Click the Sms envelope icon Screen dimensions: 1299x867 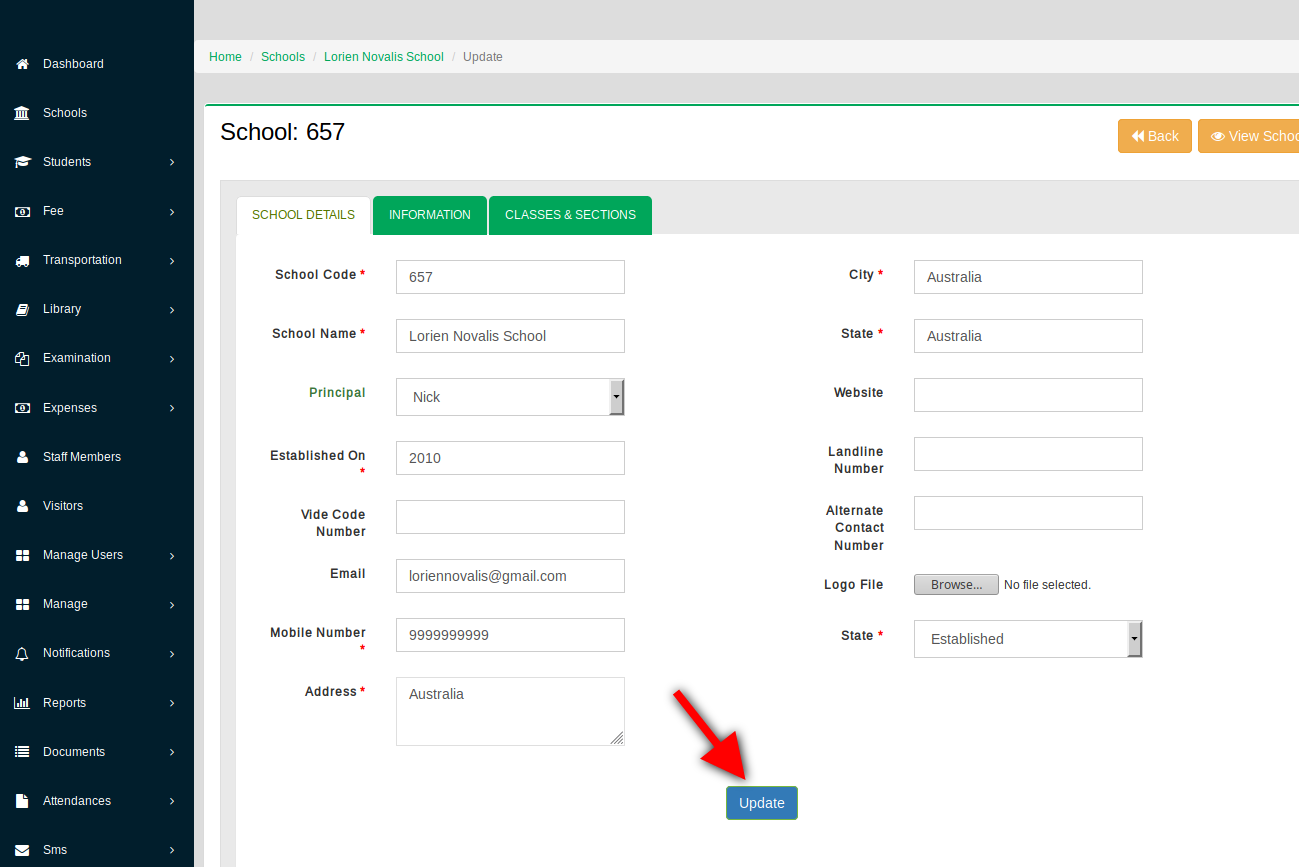point(22,850)
